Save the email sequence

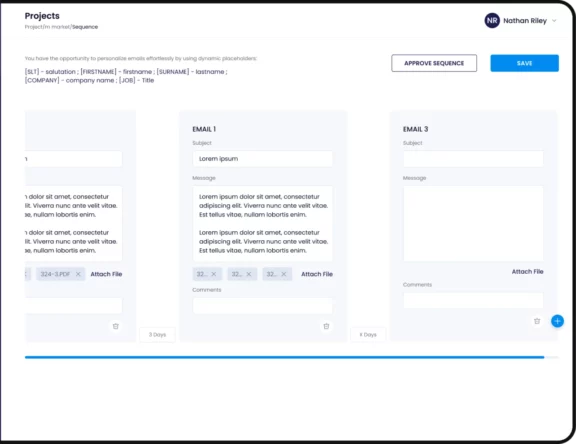525,63
